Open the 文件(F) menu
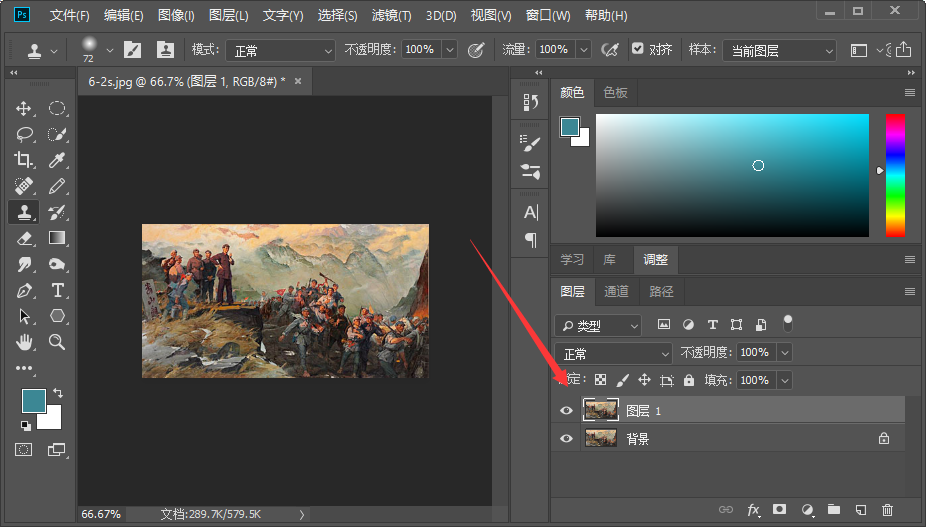This screenshot has height=527, width=926. 70,15
